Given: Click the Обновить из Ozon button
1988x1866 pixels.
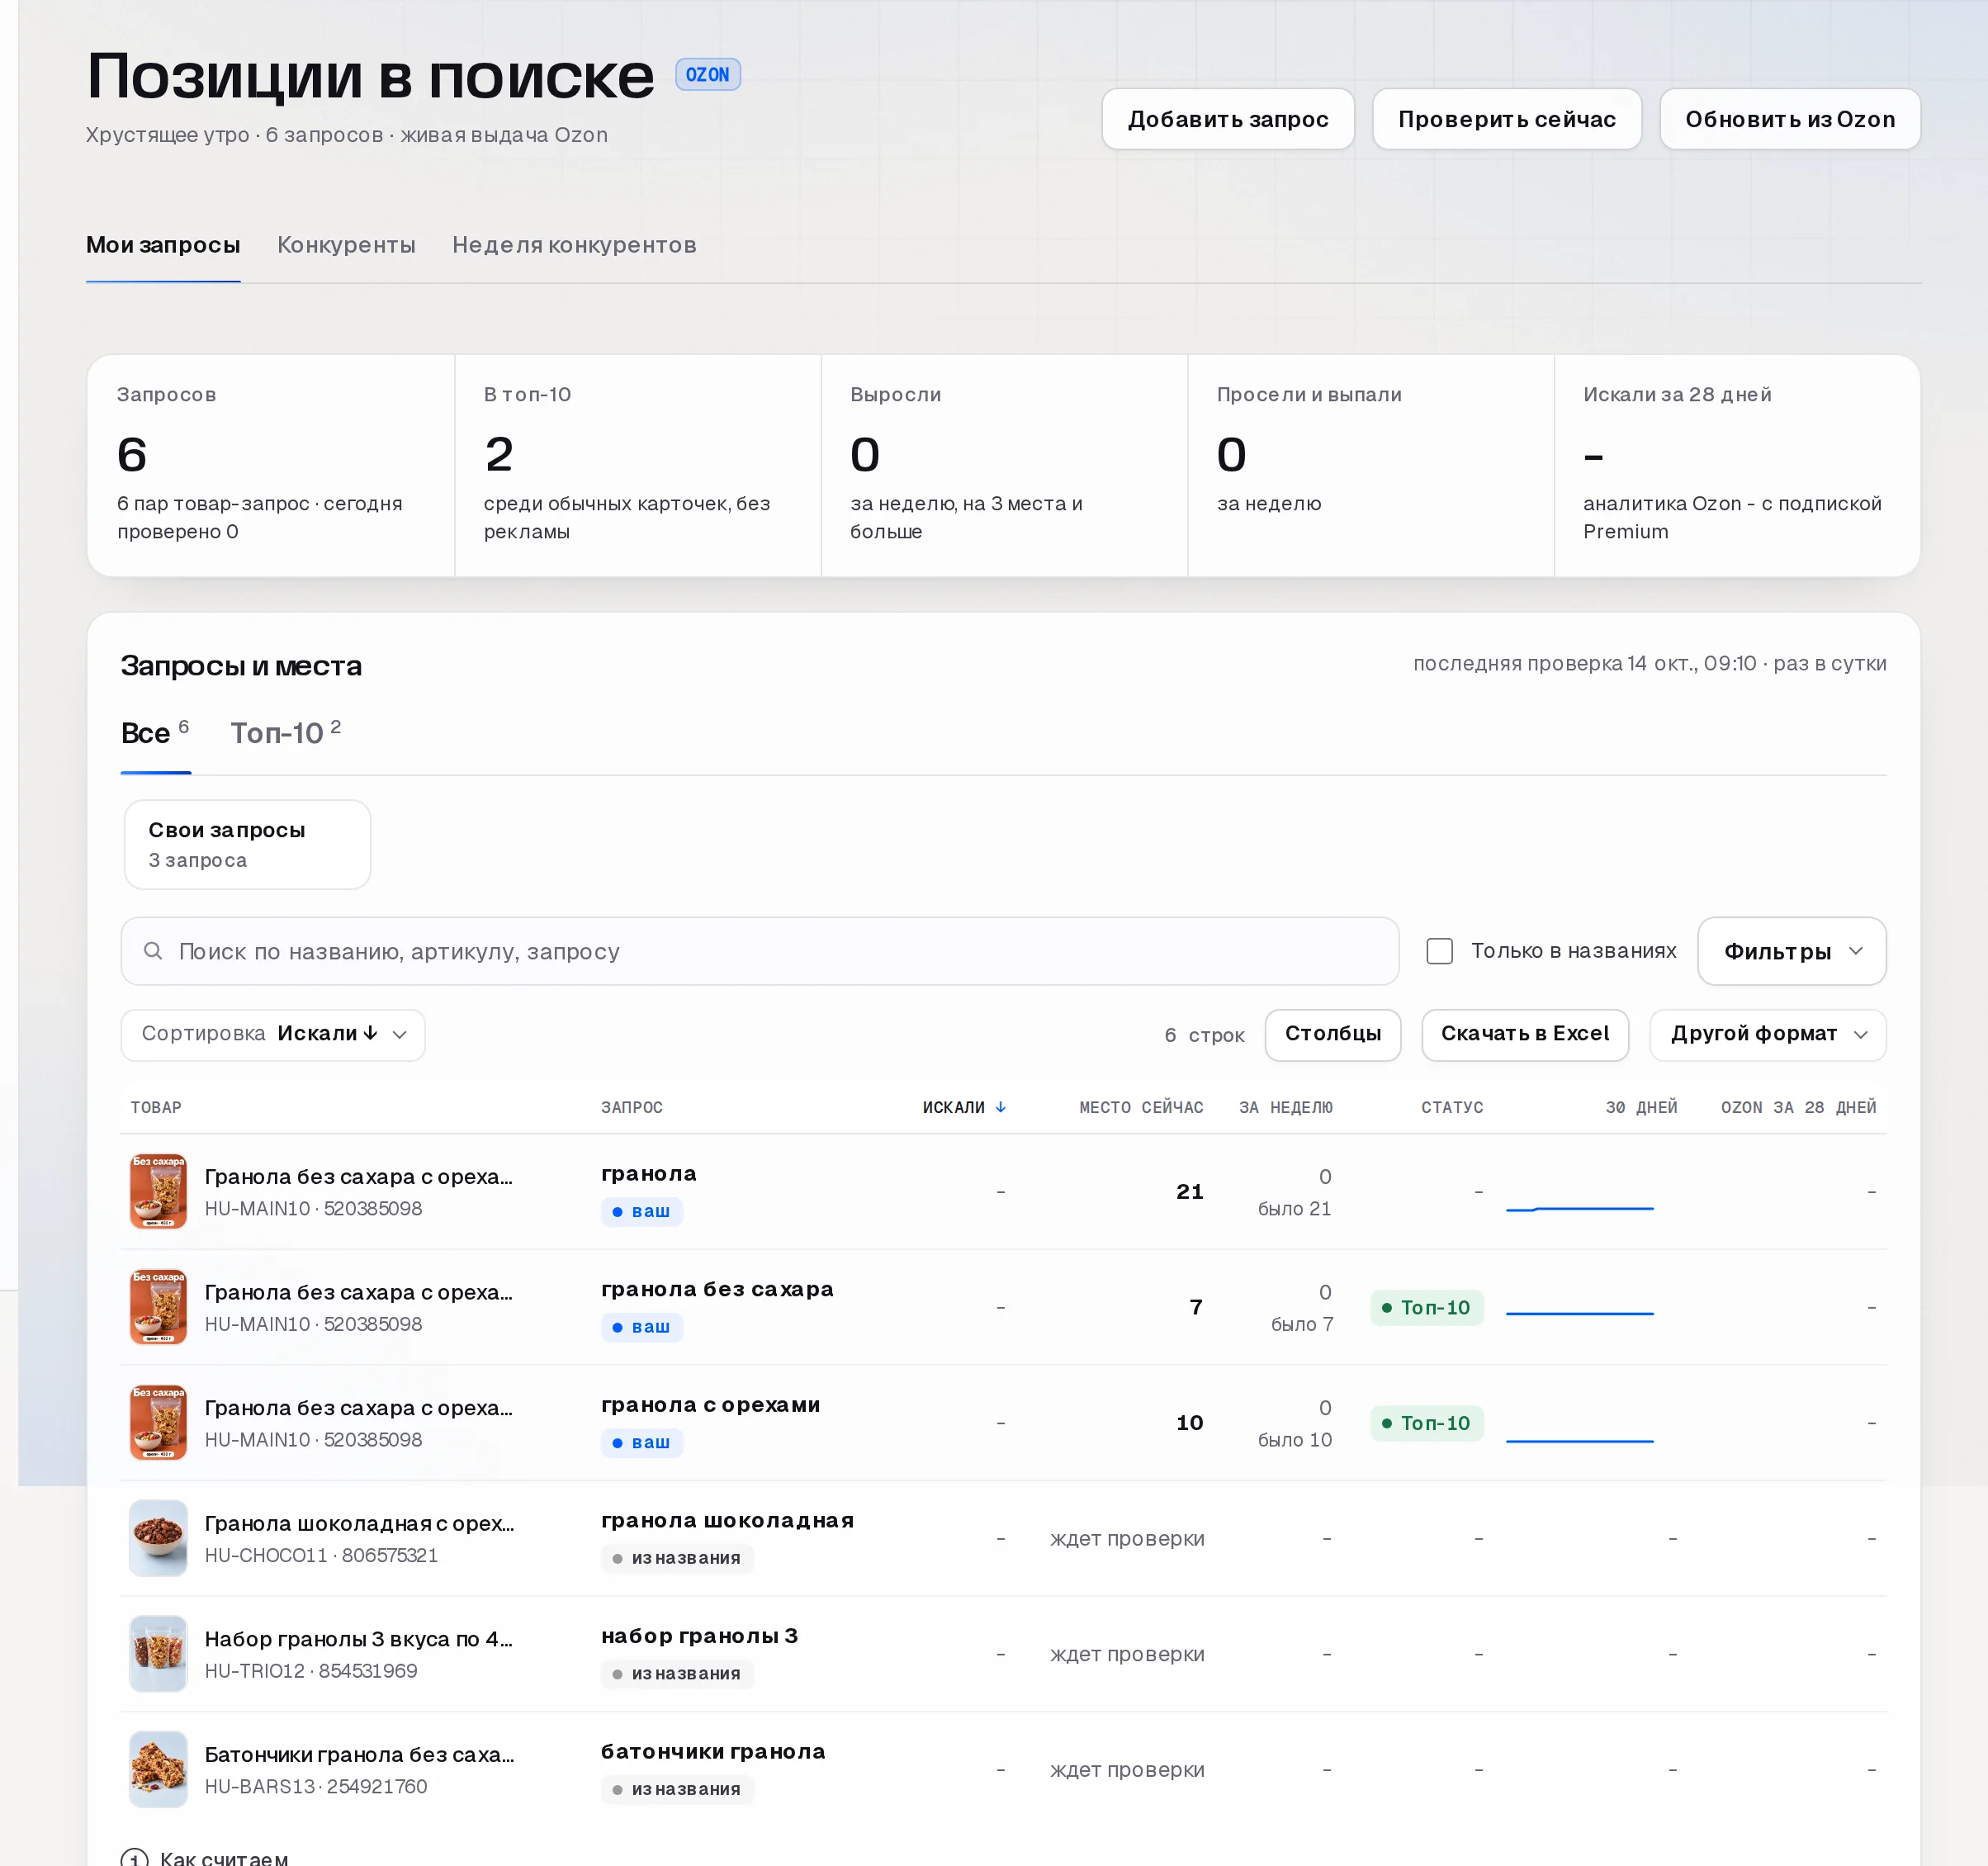Looking at the screenshot, I should pyautogui.click(x=1789, y=119).
